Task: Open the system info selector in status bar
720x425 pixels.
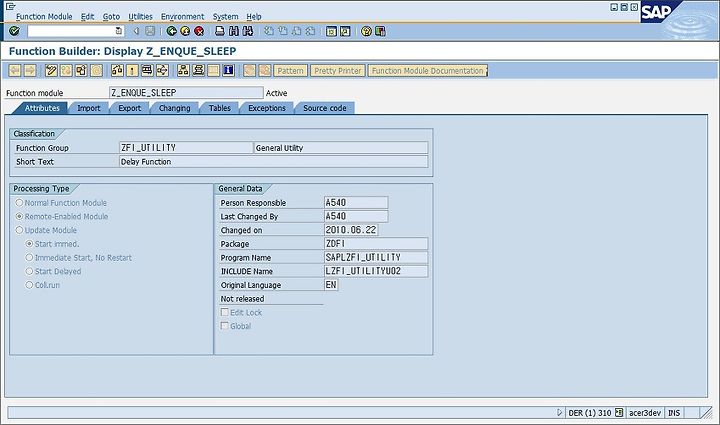Action: pos(619,413)
